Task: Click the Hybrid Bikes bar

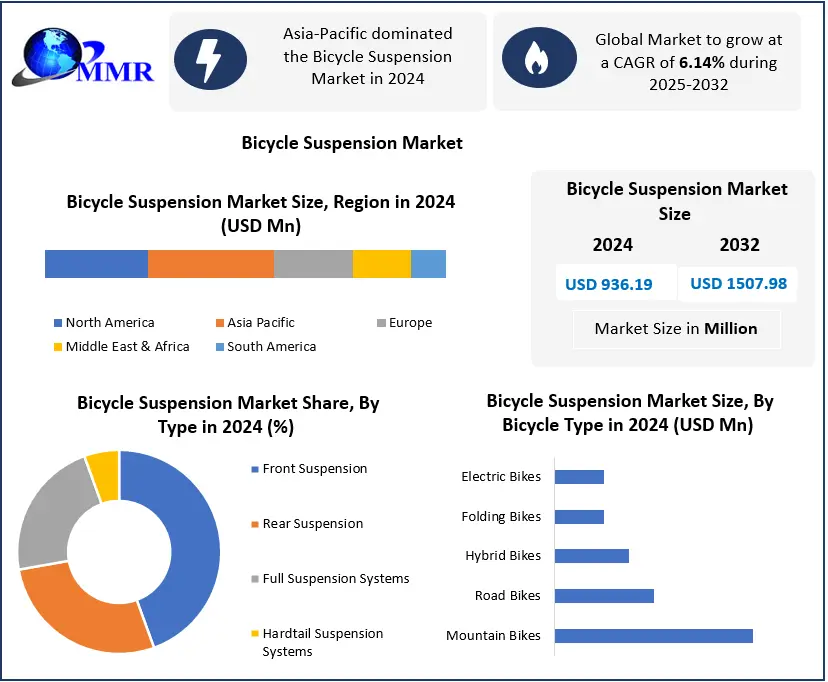Action: [591, 556]
